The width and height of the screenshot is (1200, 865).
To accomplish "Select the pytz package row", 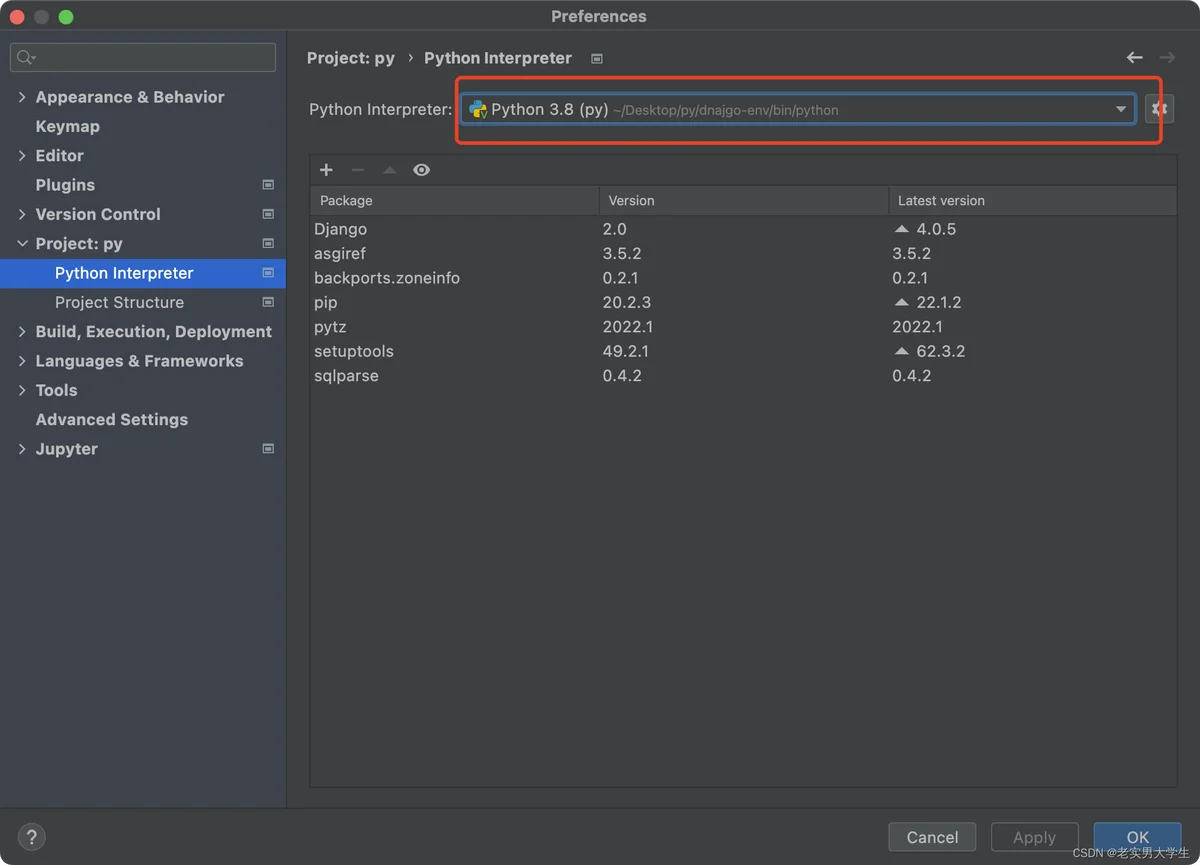I will pos(744,327).
